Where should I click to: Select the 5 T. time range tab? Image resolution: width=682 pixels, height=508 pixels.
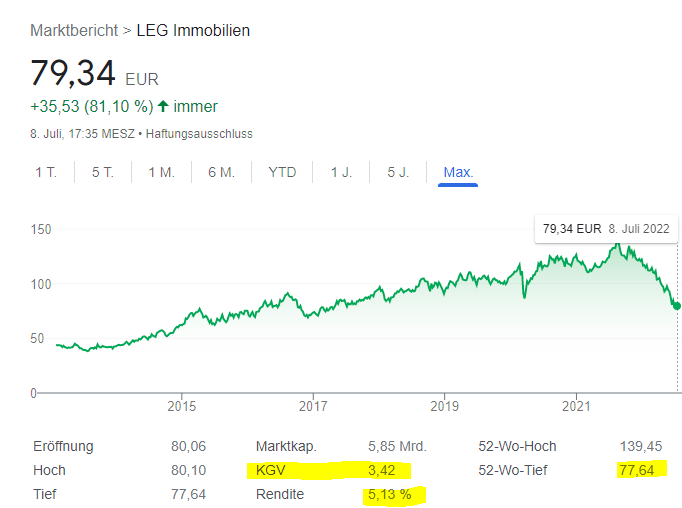tap(103, 172)
